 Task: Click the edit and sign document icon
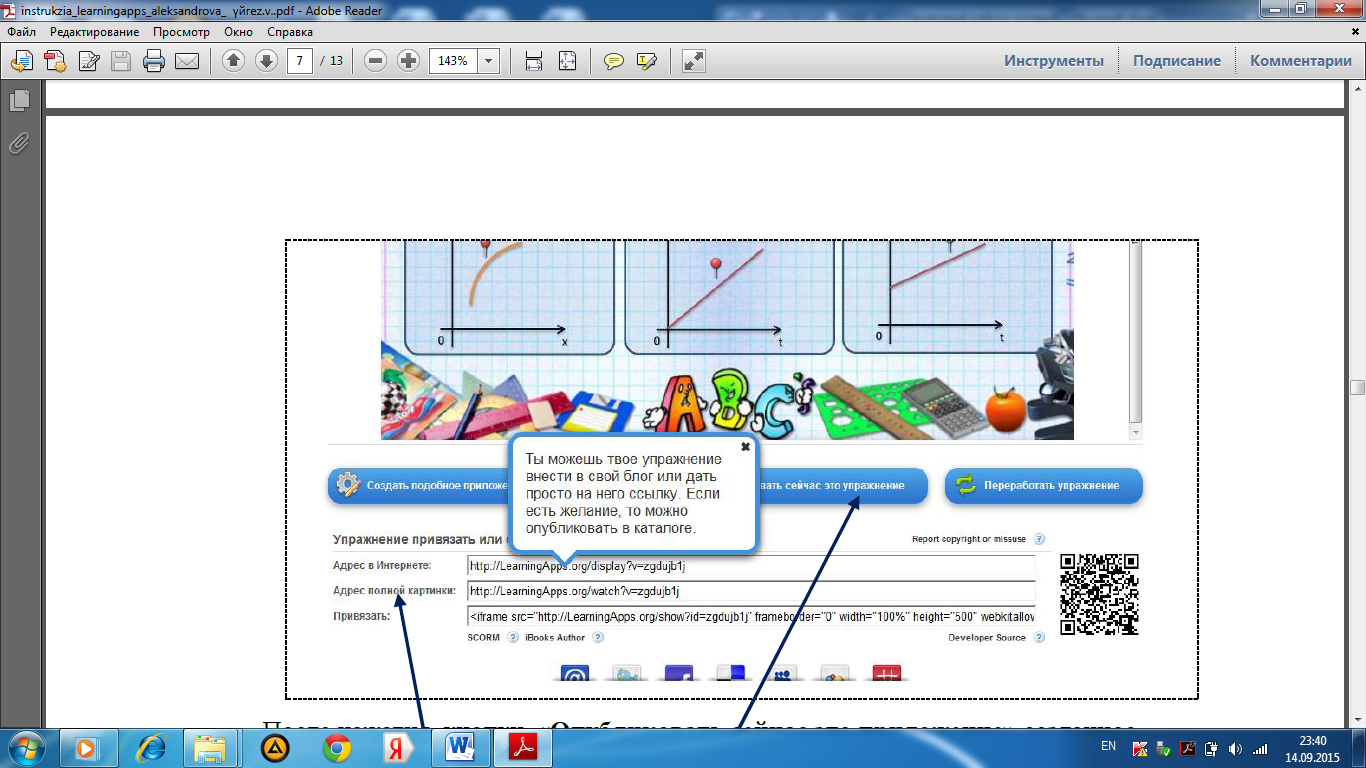(88, 61)
